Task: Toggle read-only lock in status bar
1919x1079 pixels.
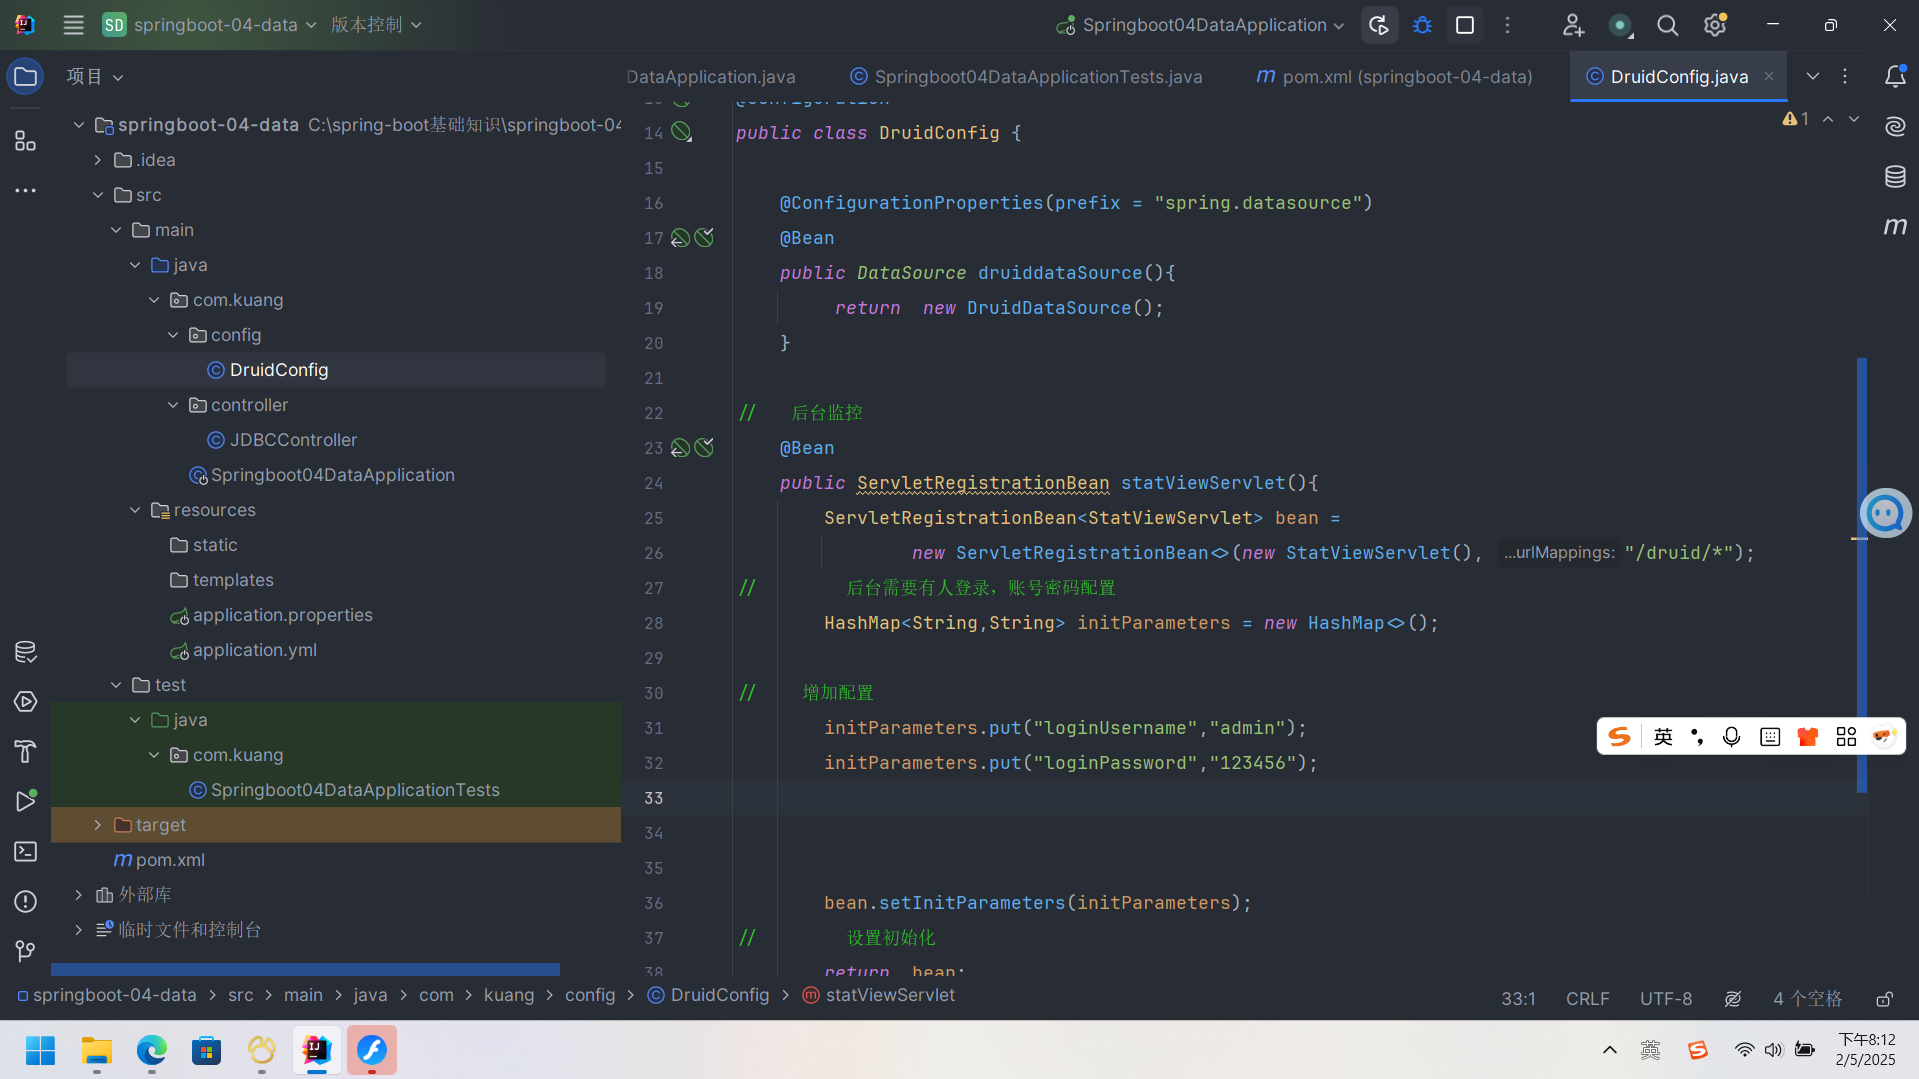Action: coord(1884,999)
